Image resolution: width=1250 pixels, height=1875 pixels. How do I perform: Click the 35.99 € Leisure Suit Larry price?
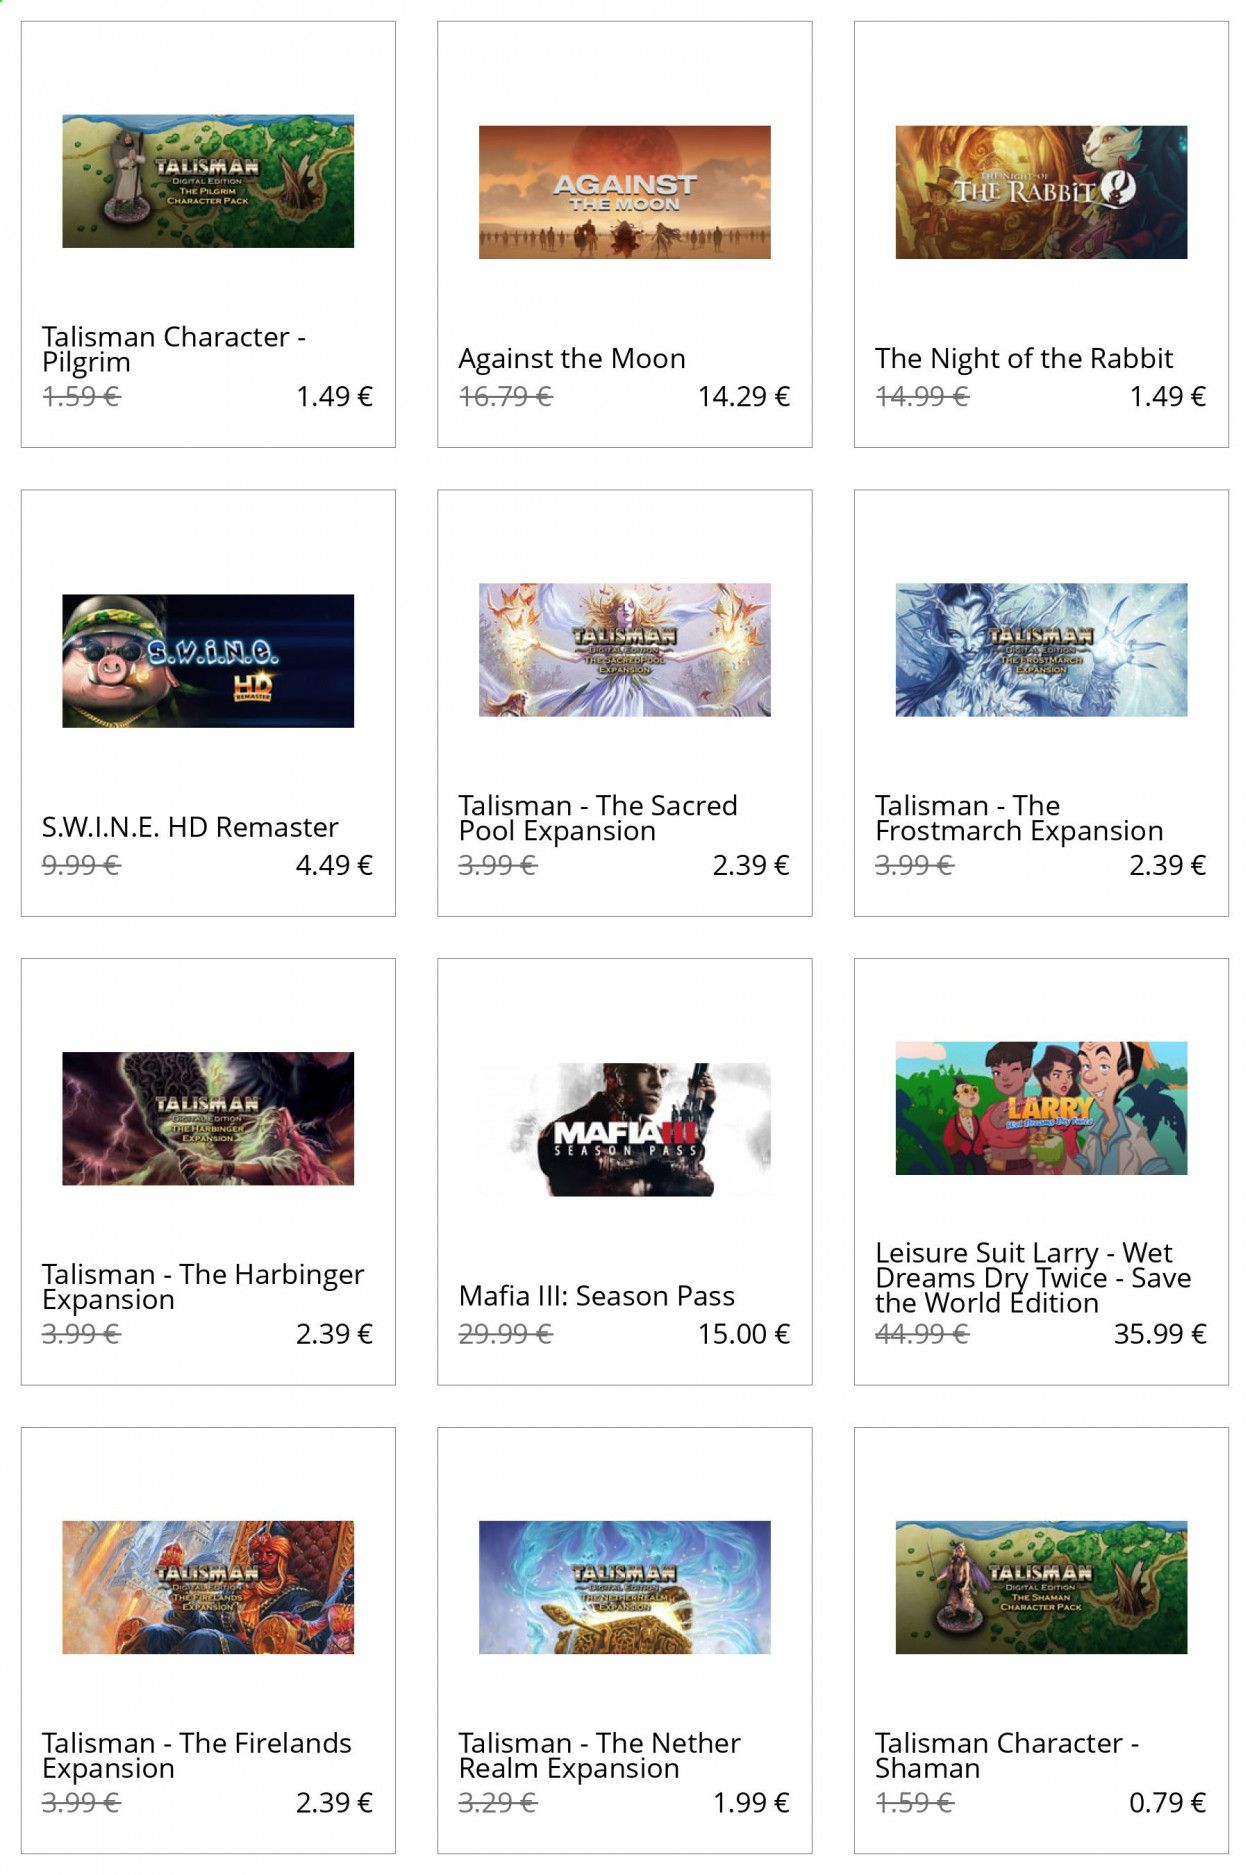[1160, 1334]
